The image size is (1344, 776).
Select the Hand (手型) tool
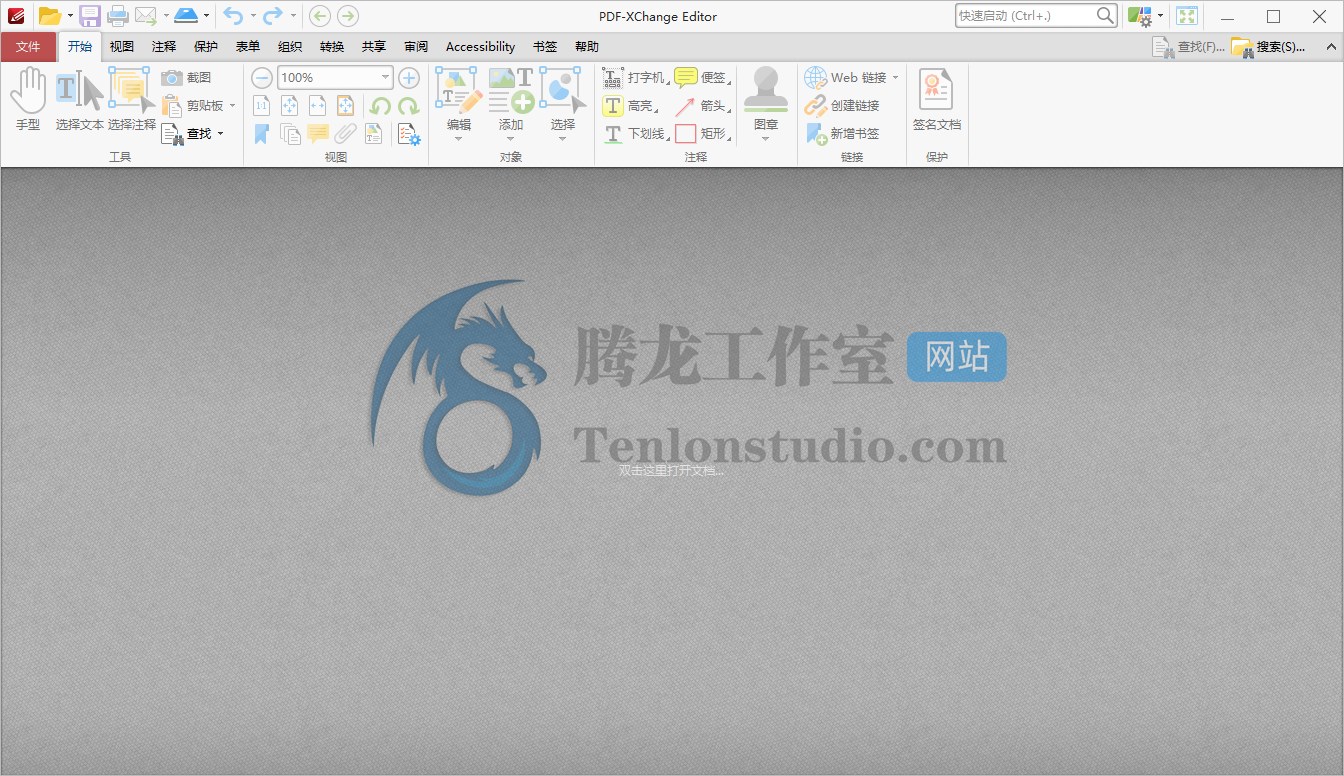pyautogui.click(x=28, y=99)
